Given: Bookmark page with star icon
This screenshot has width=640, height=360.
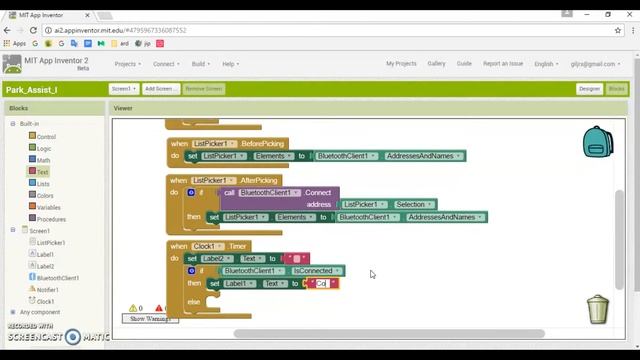Looking at the screenshot, I should [618, 30].
